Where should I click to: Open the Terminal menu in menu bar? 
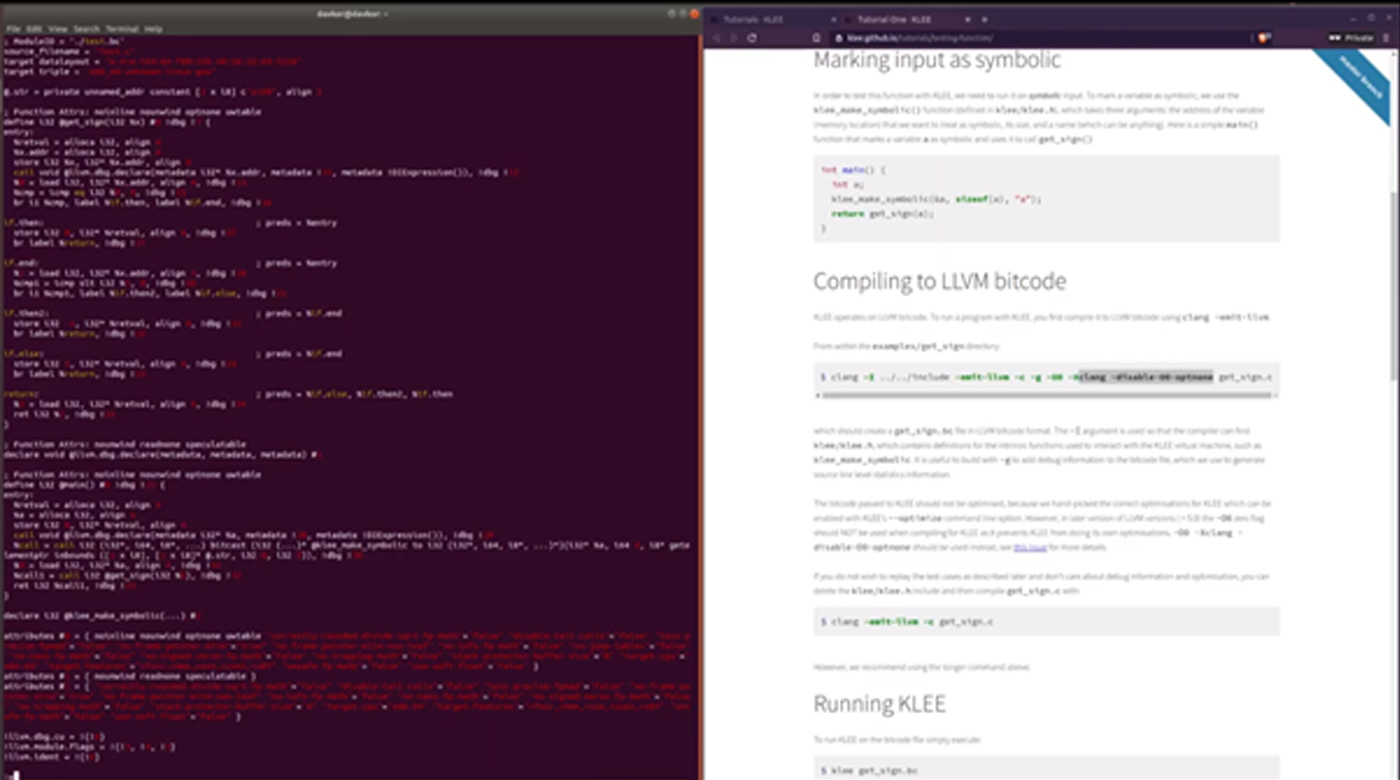[122, 29]
